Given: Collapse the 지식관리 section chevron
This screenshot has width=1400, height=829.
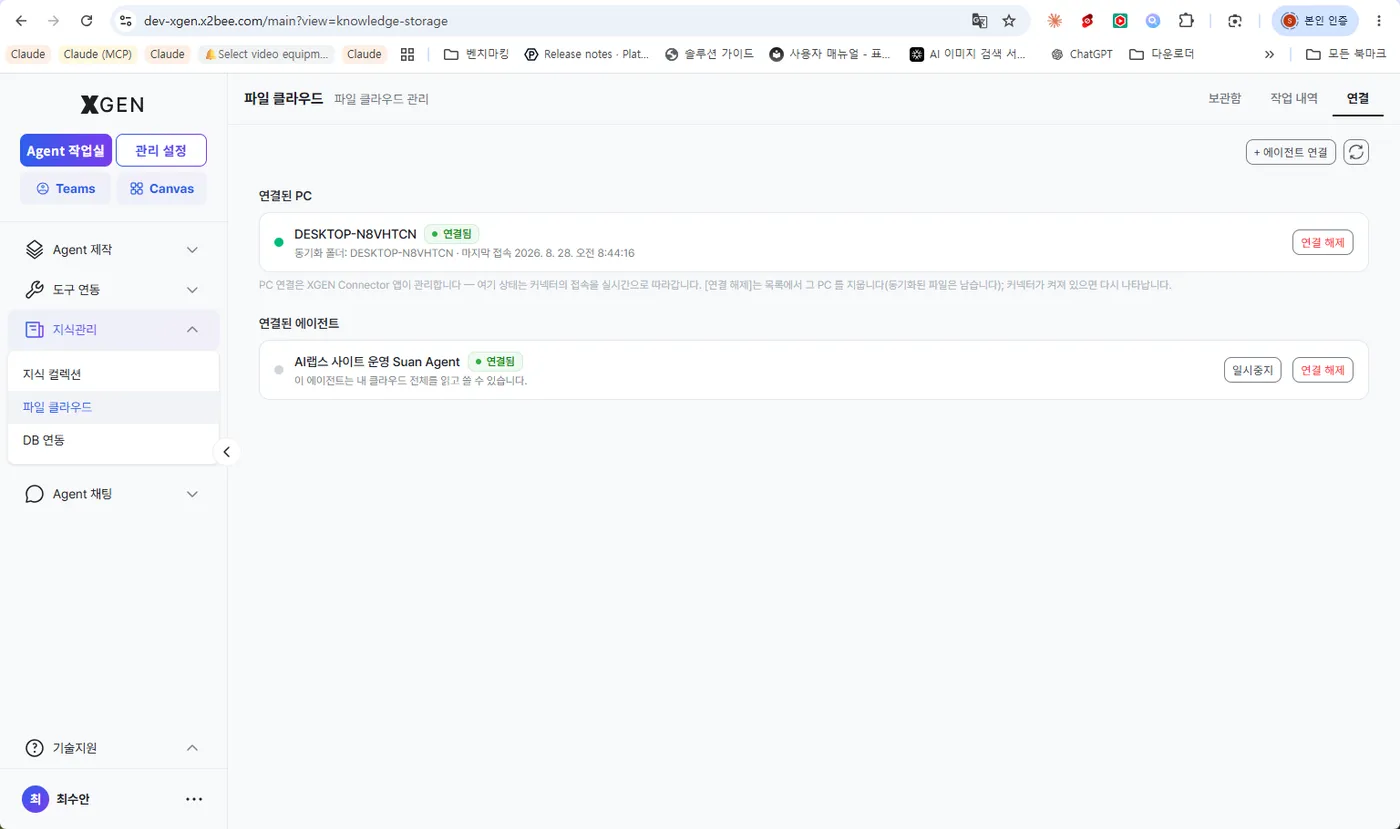Looking at the screenshot, I should (193, 329).
